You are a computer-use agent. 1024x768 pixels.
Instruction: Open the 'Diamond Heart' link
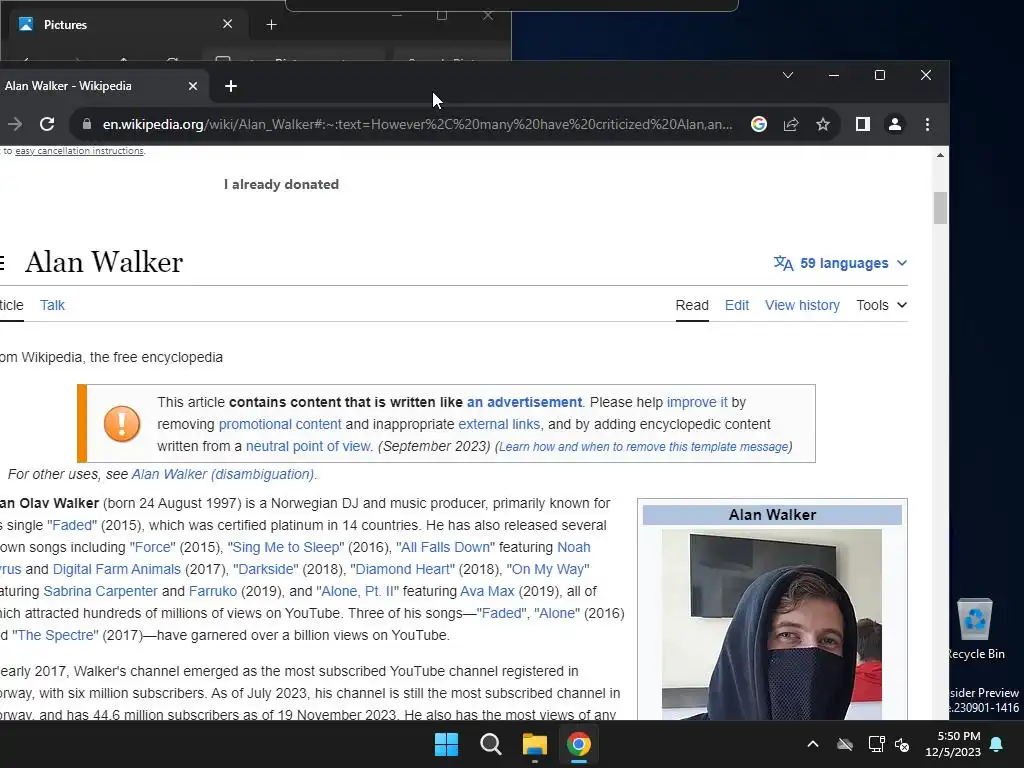pyautogui.click(x=402, y=569)
